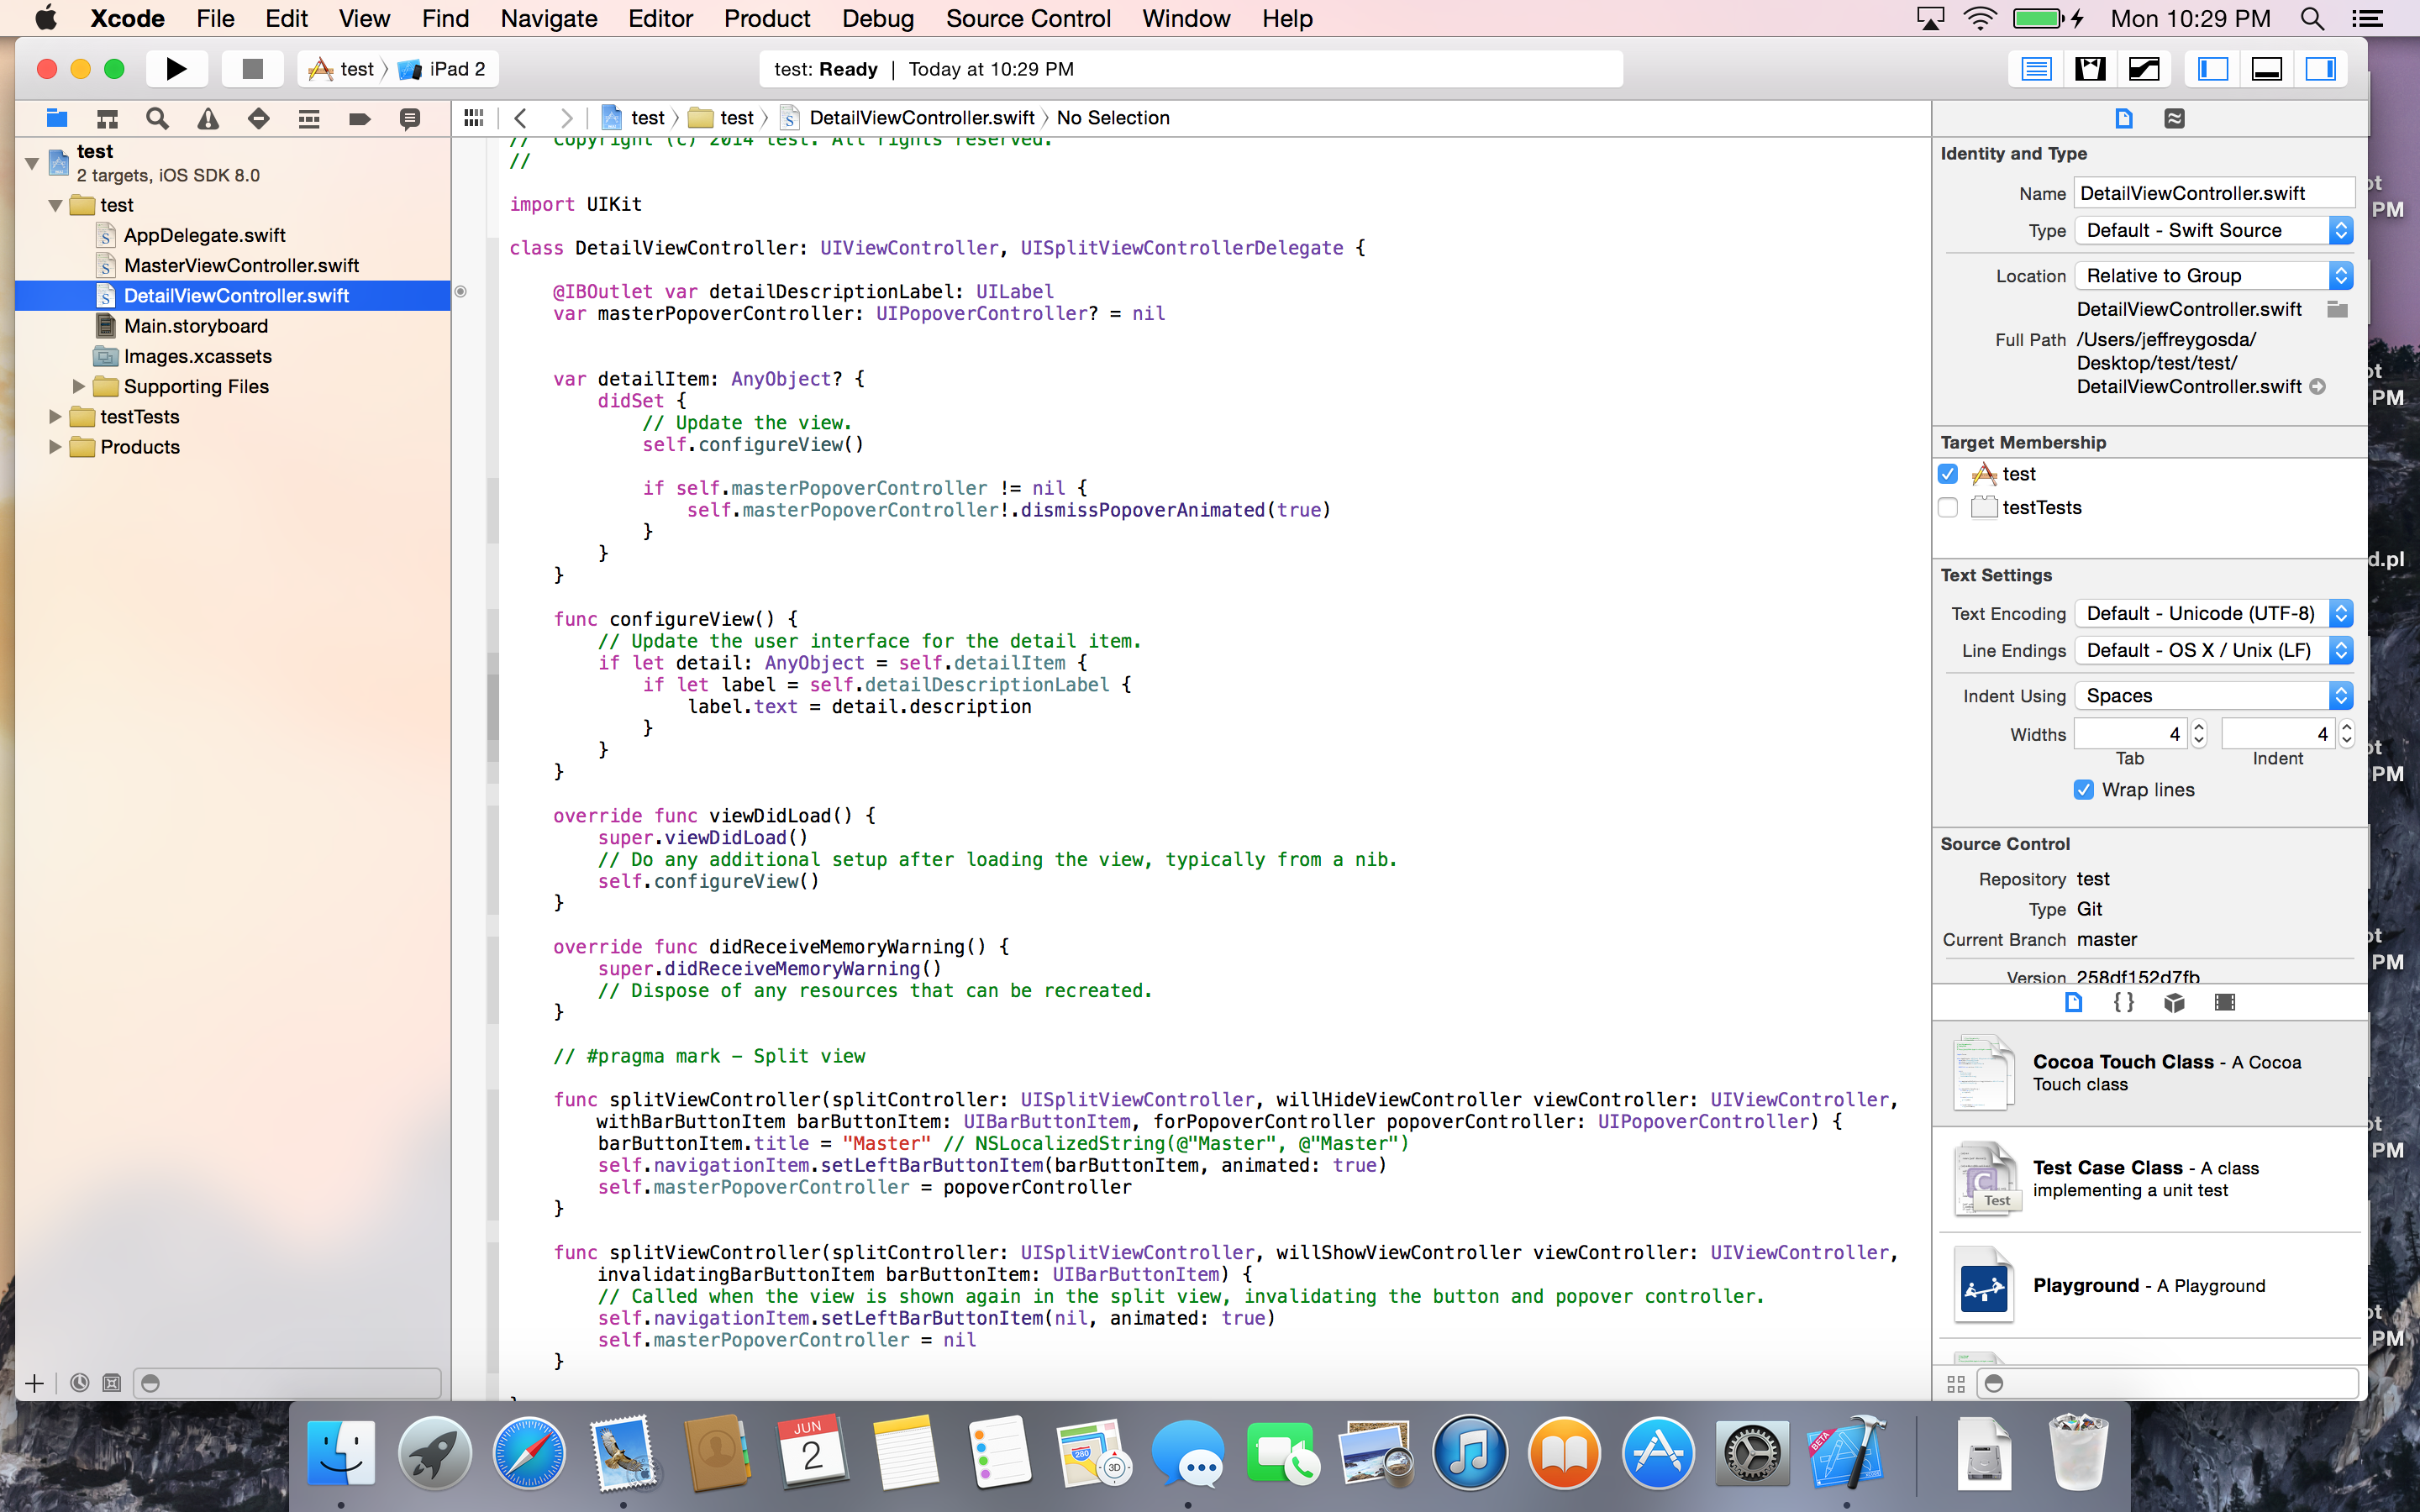The height and width of the screenshot is (1512, 2420).
Task: Open the Find navigator magnifier icon
Action: click(x=157, y=119)
